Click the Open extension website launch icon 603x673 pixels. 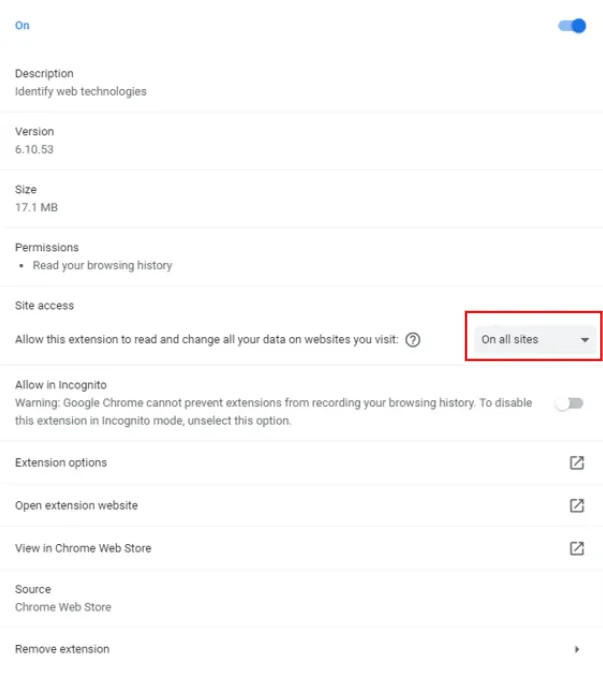pyautogui.click(x=577, y=506)
